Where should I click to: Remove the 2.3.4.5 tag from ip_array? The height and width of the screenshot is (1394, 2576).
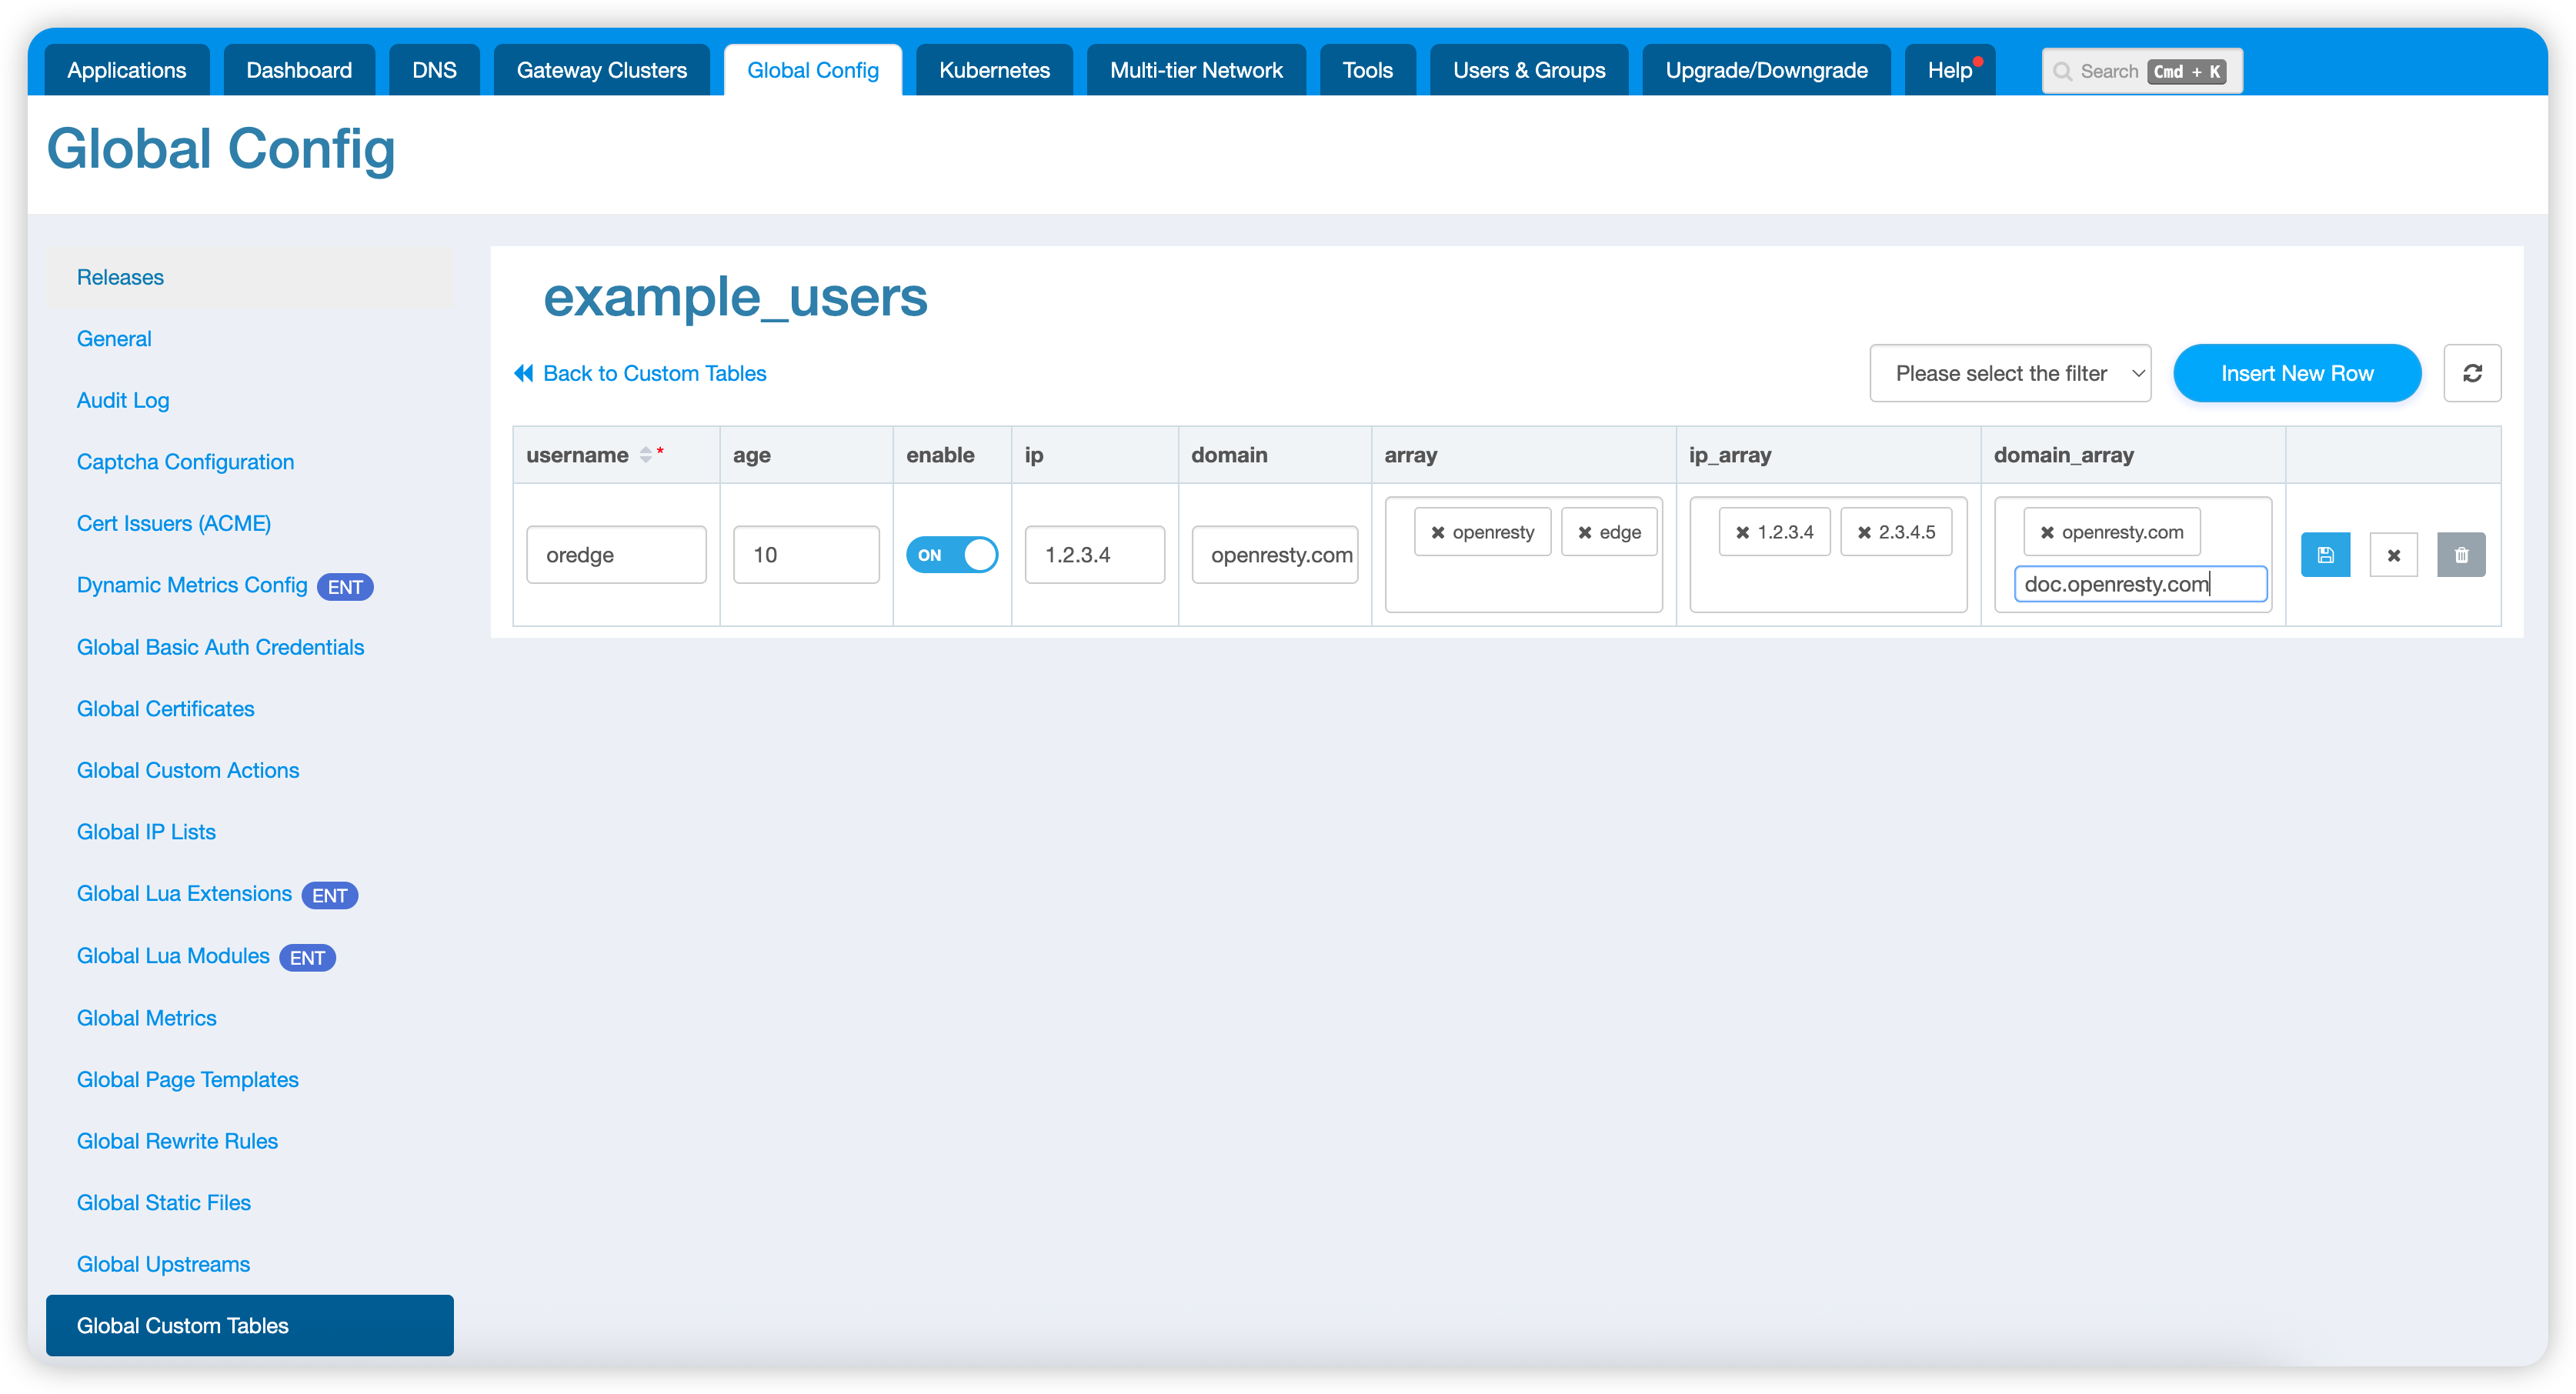(x=1863, y=532)
